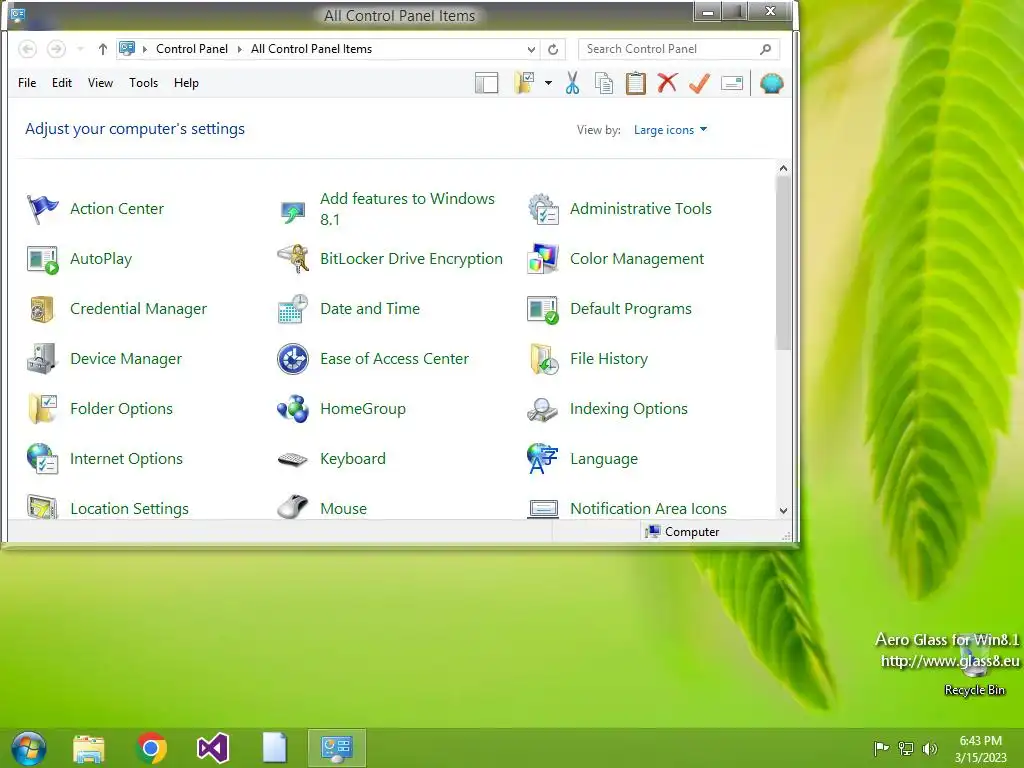This screenshot has height=768, width=1024.
Task: Click the folder options toolbar icon
Action: (x=525, y=84)
